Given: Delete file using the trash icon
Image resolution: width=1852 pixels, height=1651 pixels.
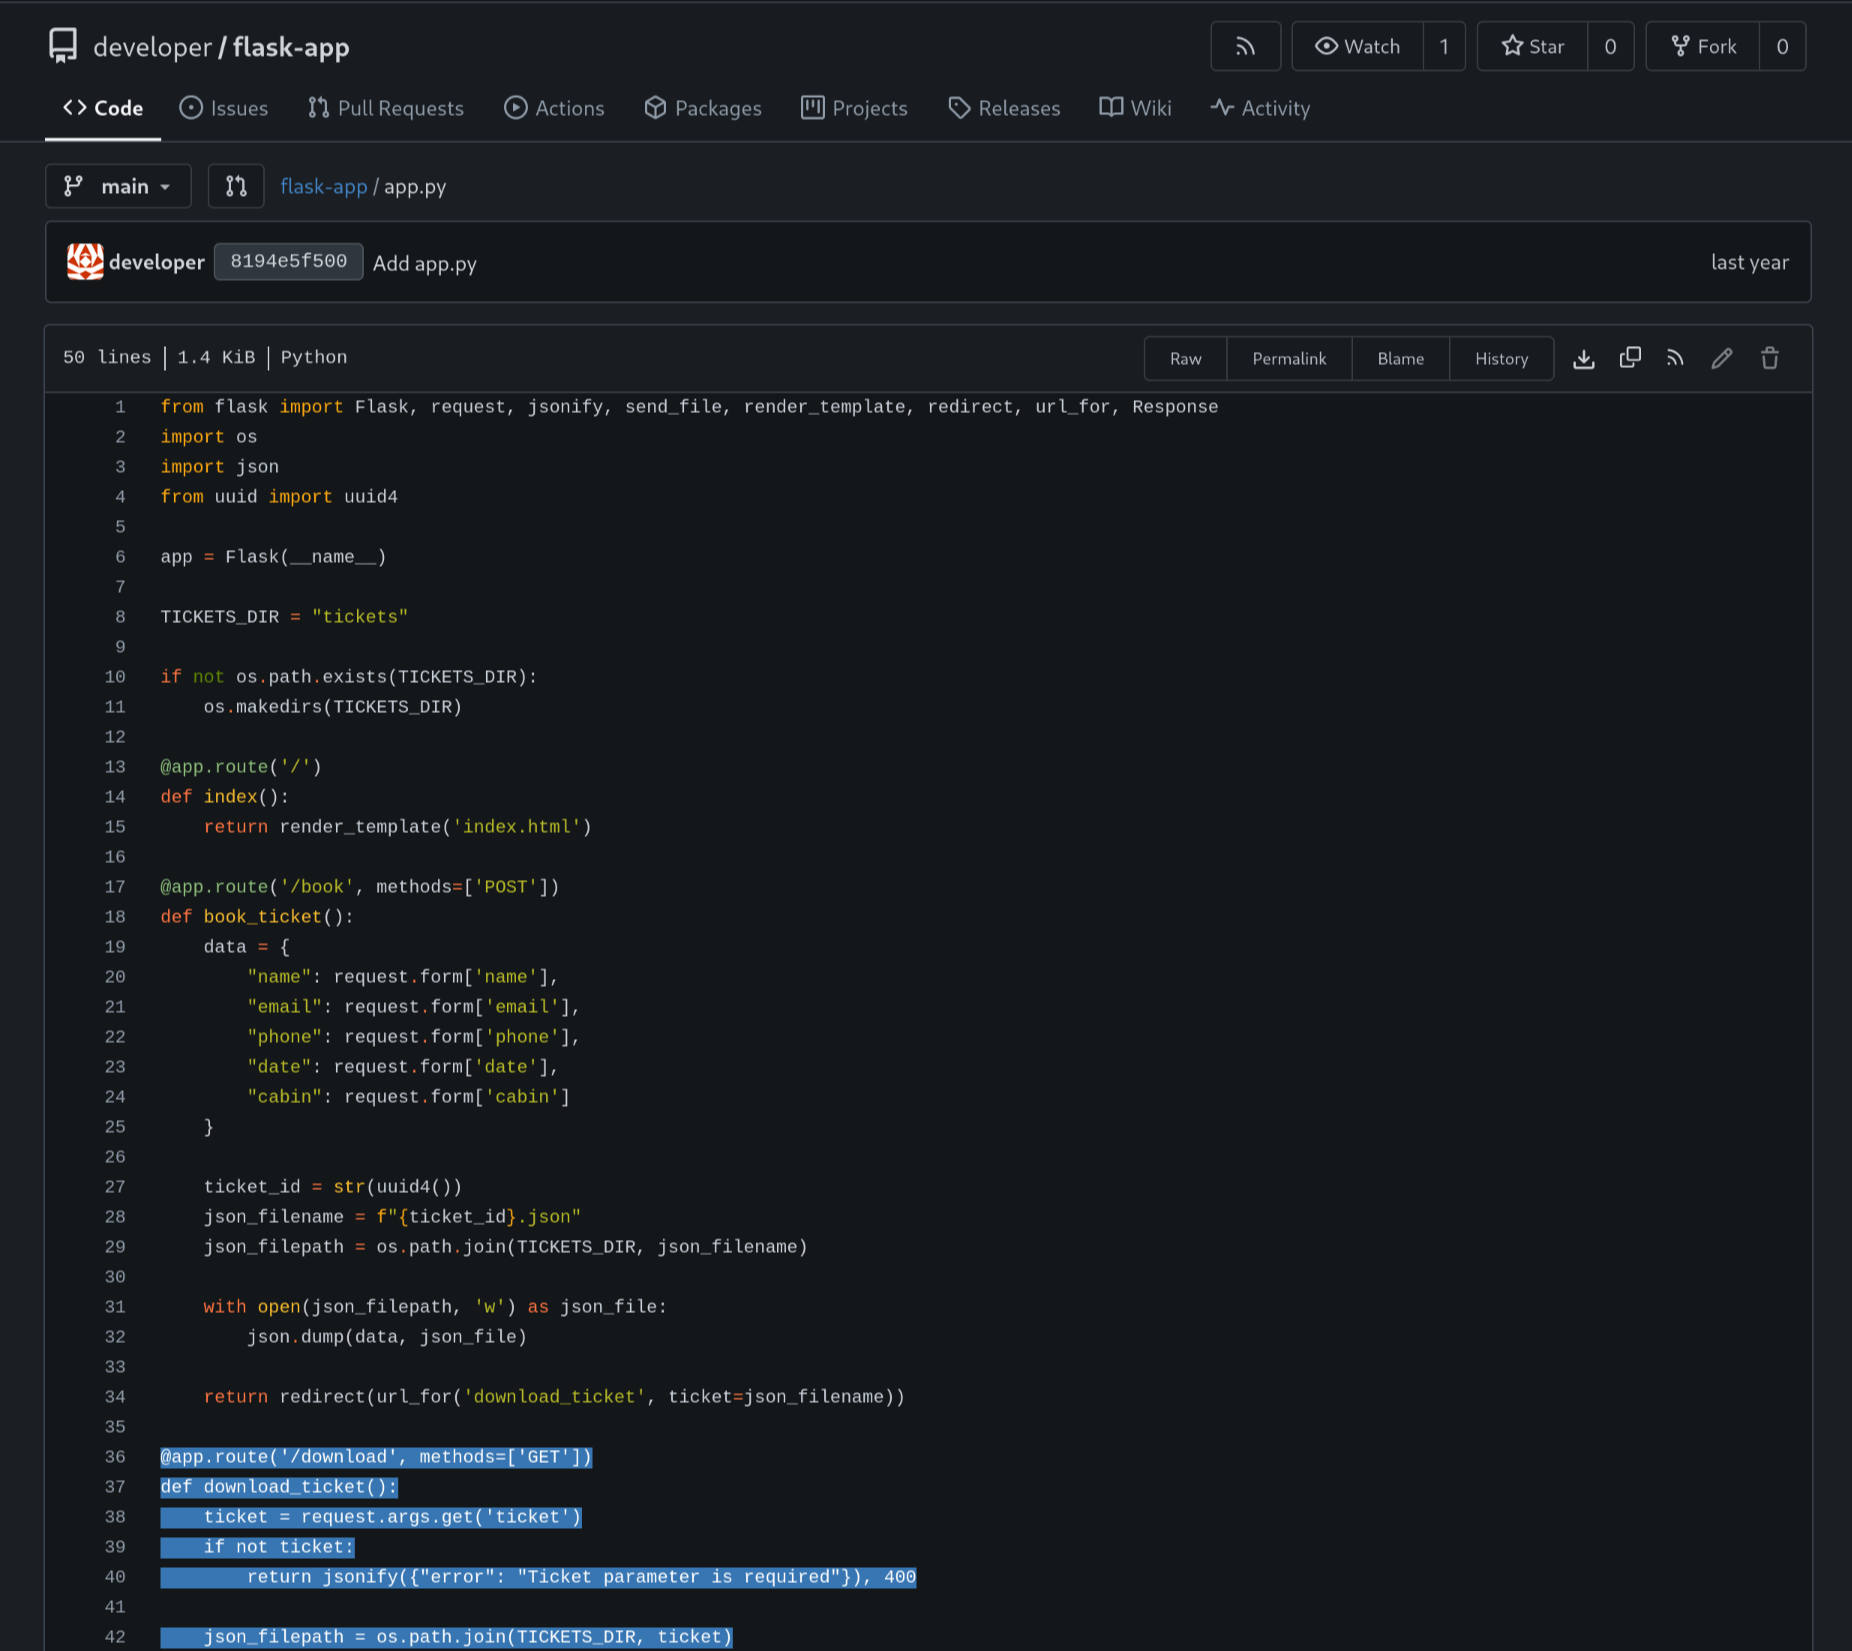Looking at the screenshot, I should click(1770, 358).
